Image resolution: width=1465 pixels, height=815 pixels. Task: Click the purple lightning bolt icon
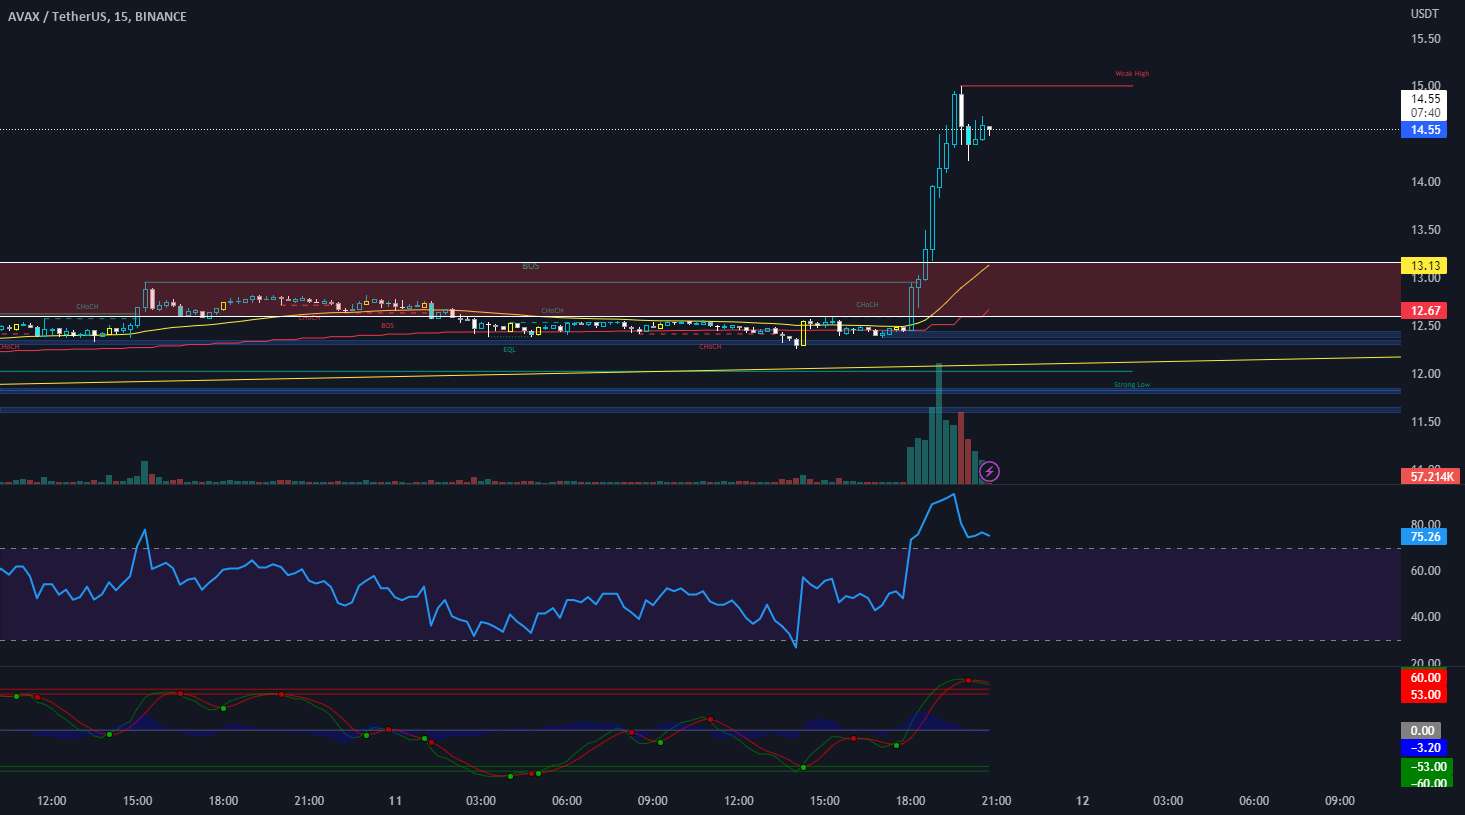(x=989, y=471)
